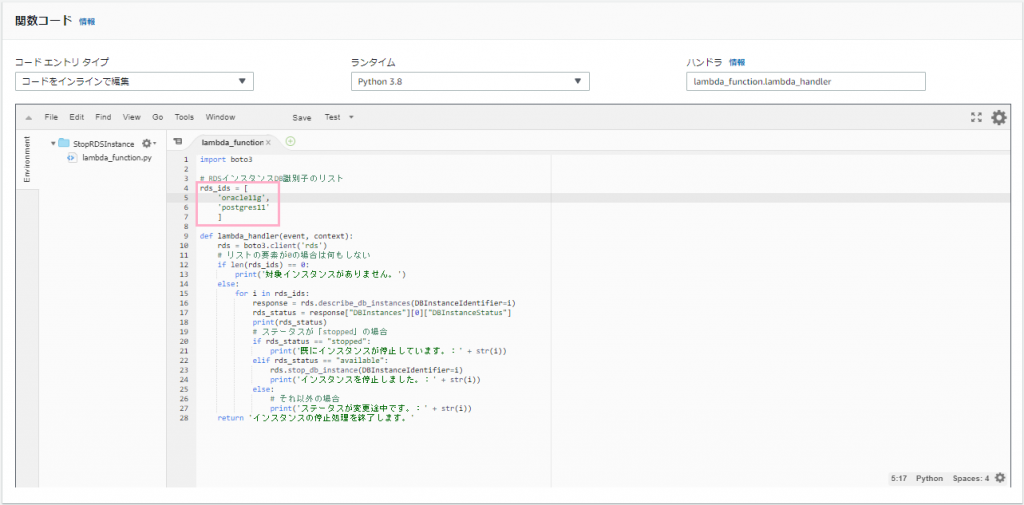The width and height of the screenshot is (1024, 505).
Task: Add new tab with plus icon
Action: (x=291, y=141)
